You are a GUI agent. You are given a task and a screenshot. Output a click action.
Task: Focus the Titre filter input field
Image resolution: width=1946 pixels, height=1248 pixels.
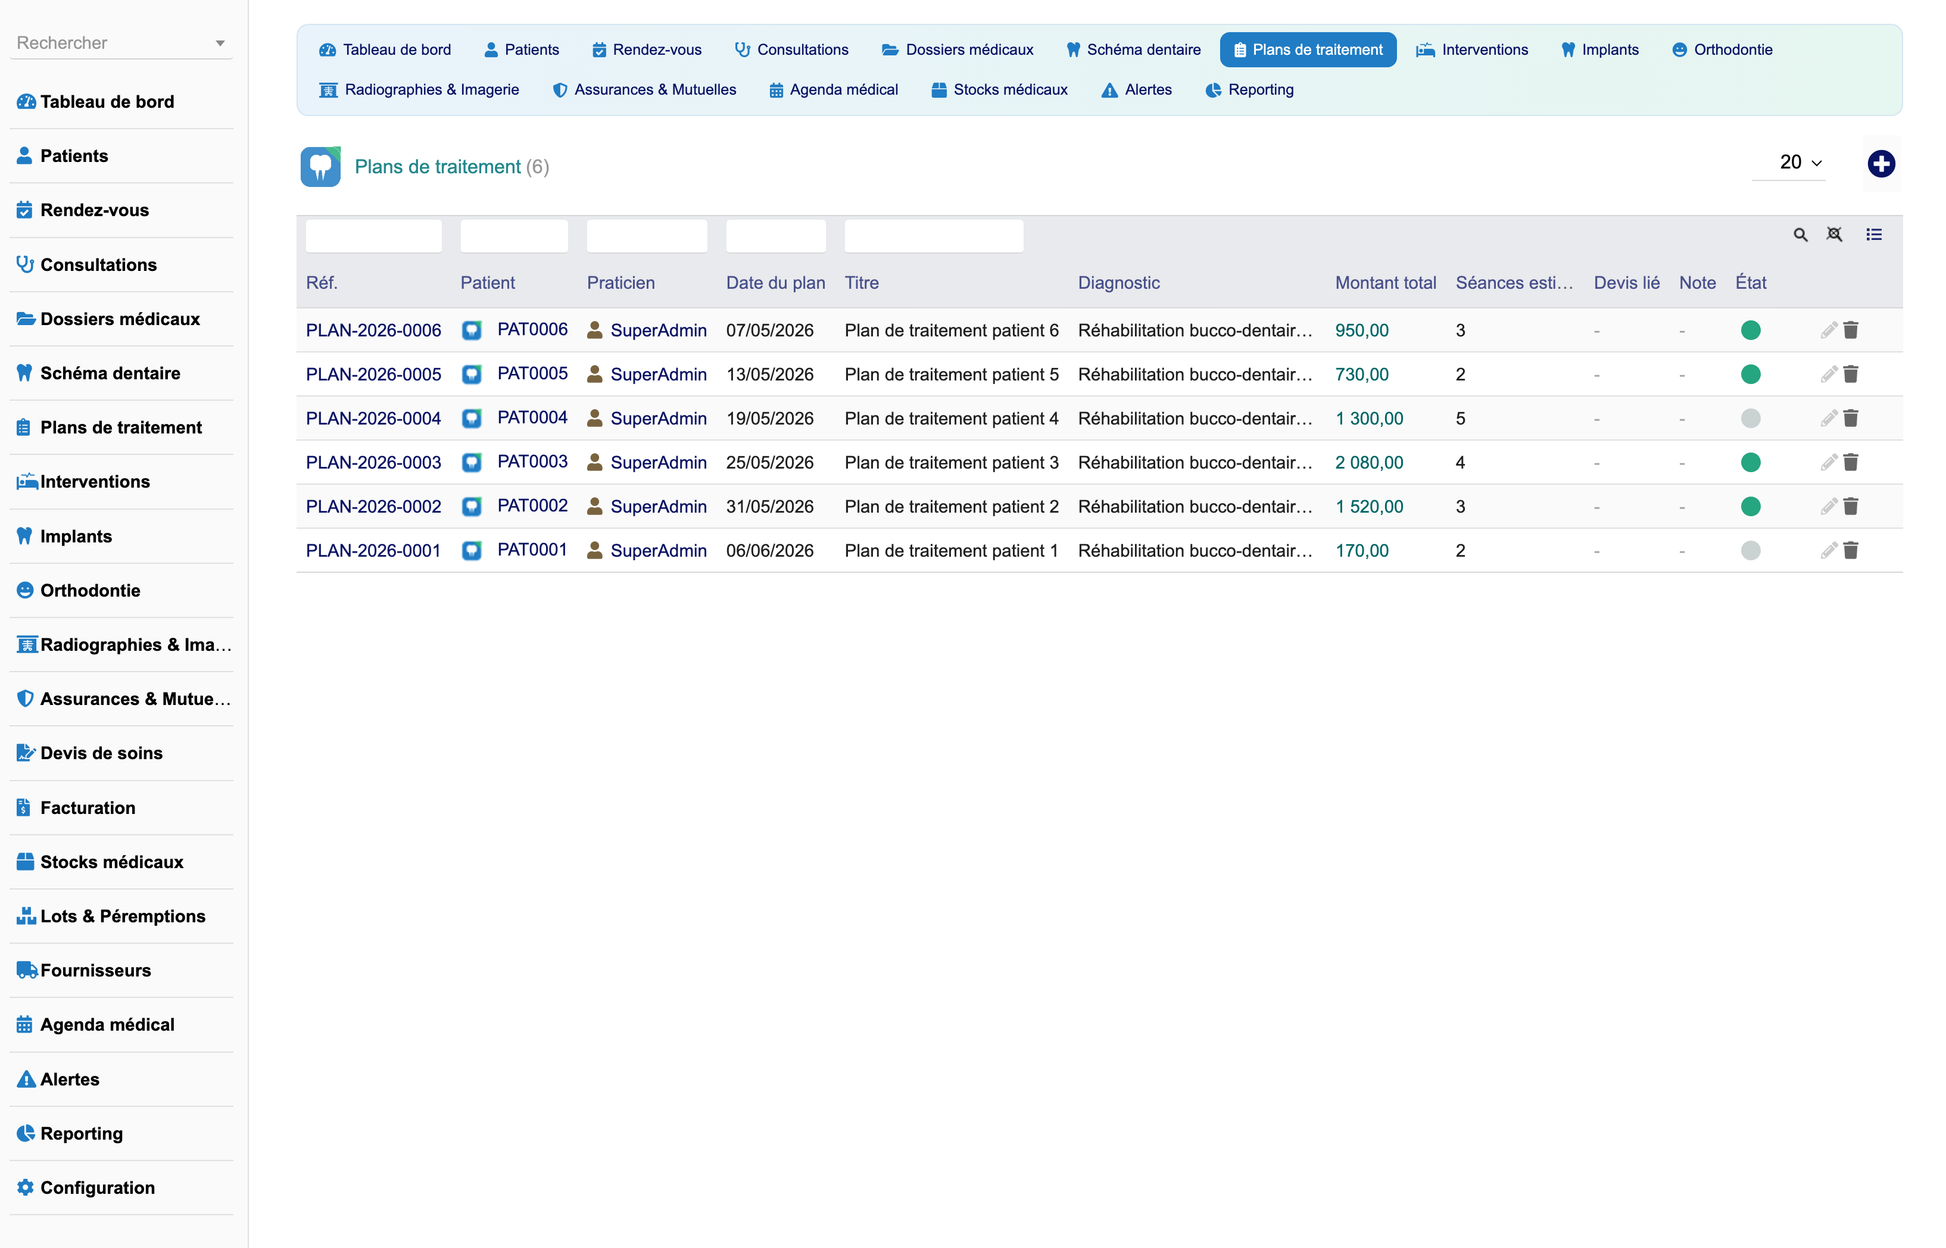tap(934, 236)
